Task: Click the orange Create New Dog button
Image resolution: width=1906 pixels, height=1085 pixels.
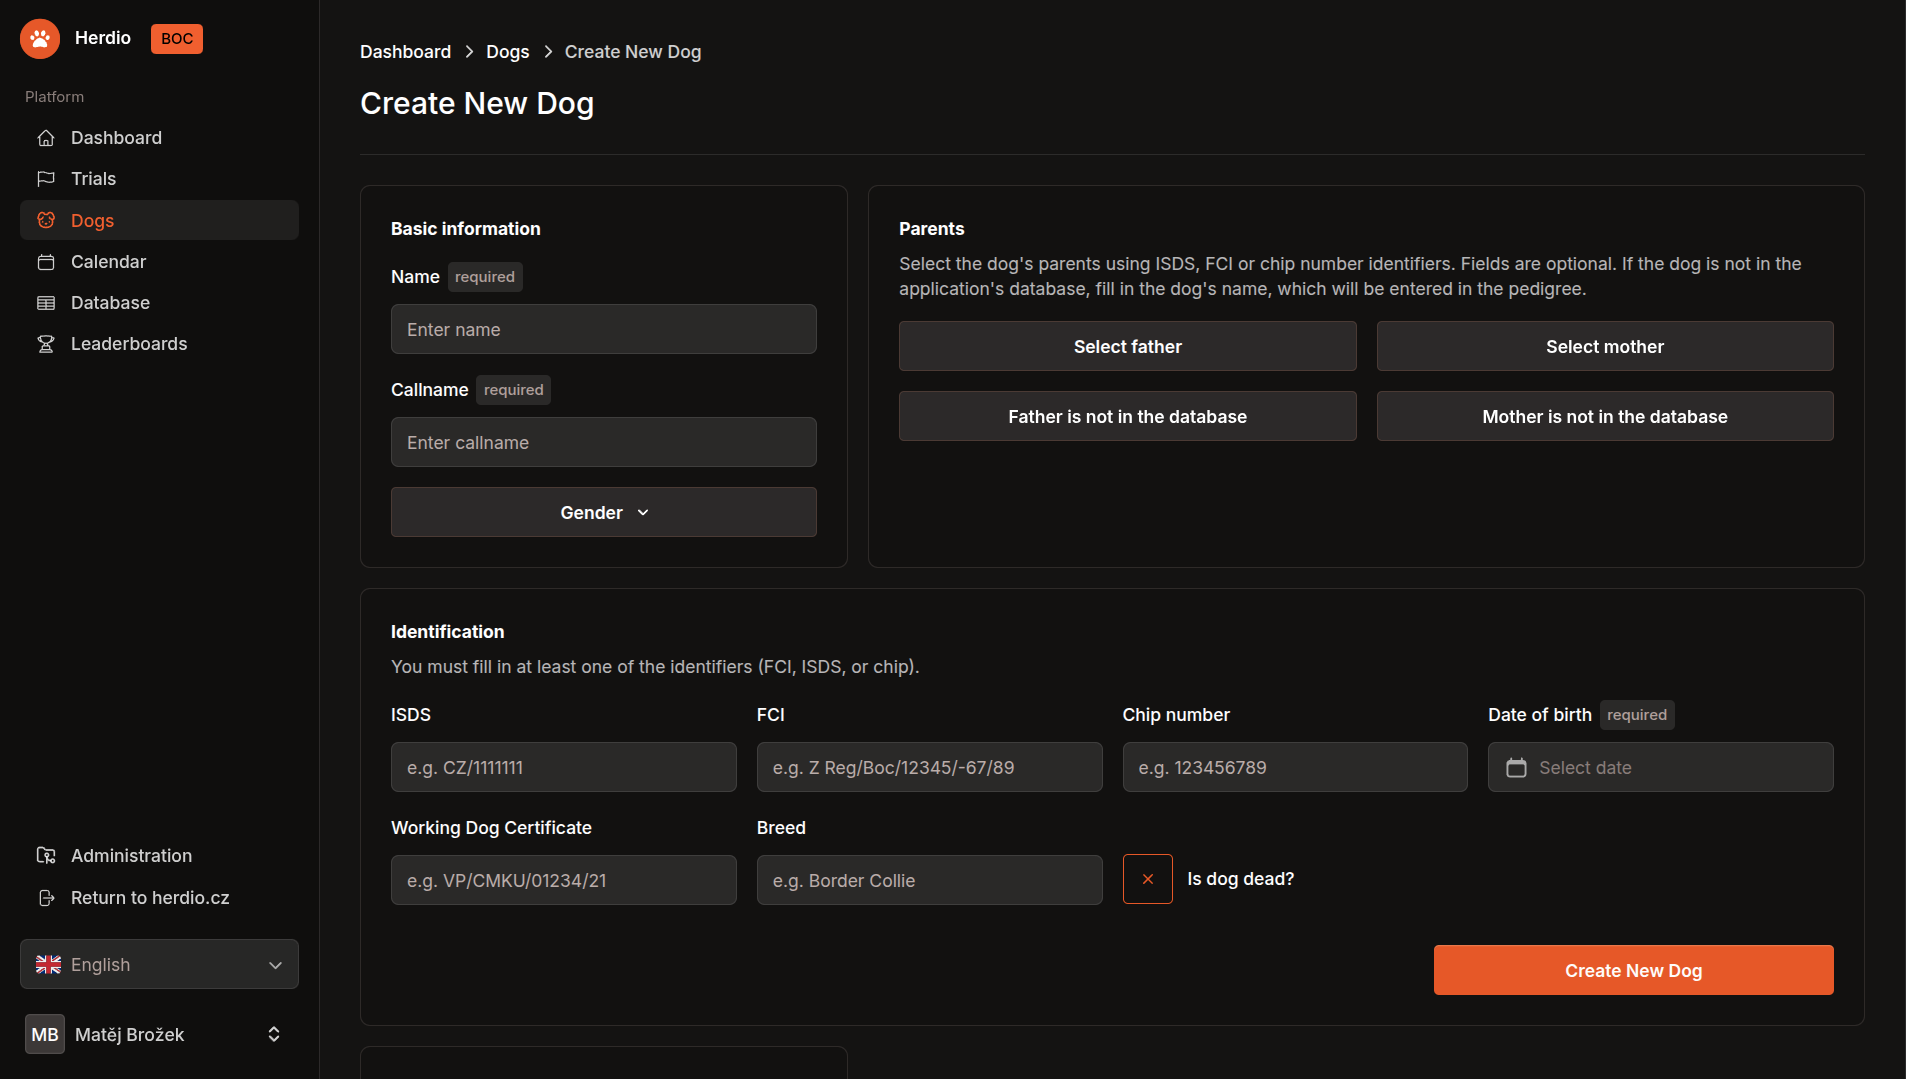Action: coord(1633,970)
